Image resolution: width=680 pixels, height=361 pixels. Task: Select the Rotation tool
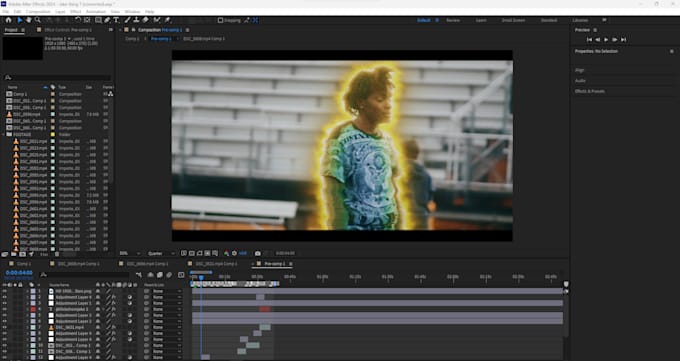coord(78,20)
